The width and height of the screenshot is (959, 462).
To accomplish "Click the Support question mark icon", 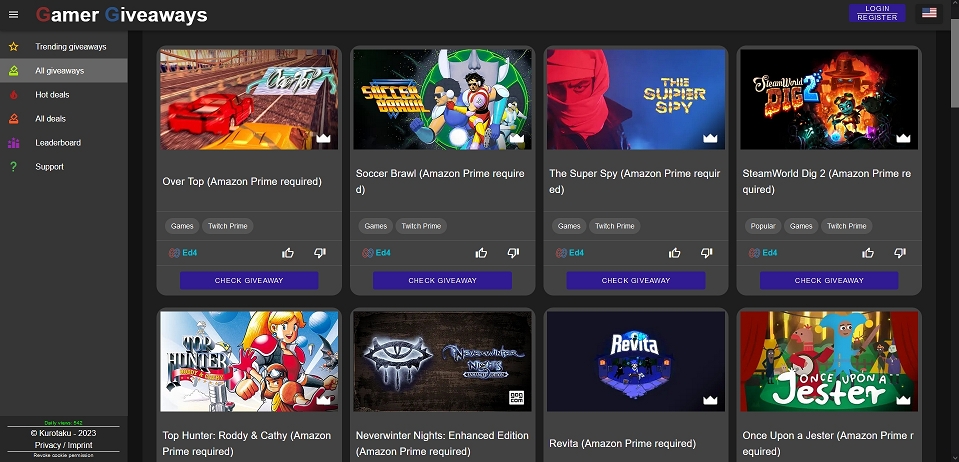I will (x=13, y=166).
